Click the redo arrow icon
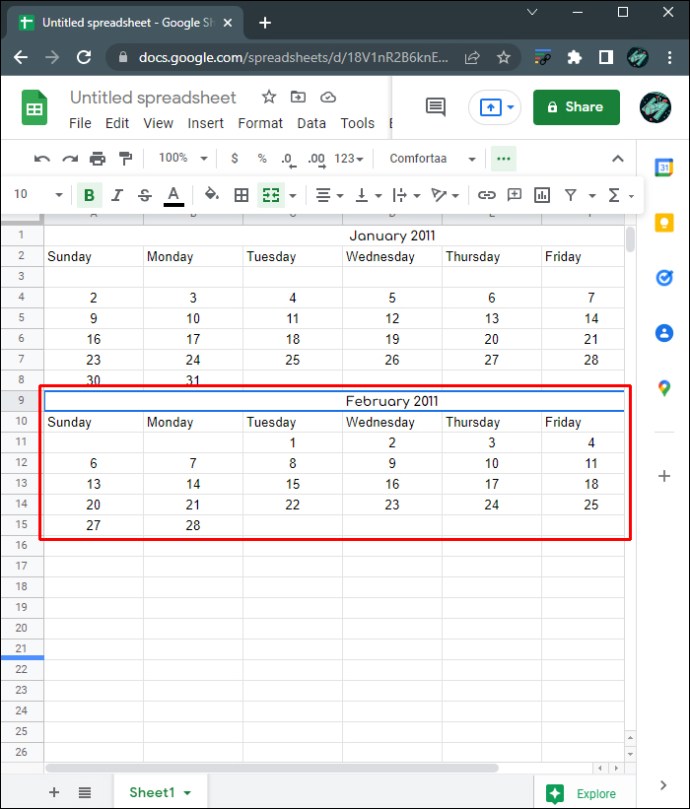This screenshot has width=690, height=809. click(x=70, y=158)
